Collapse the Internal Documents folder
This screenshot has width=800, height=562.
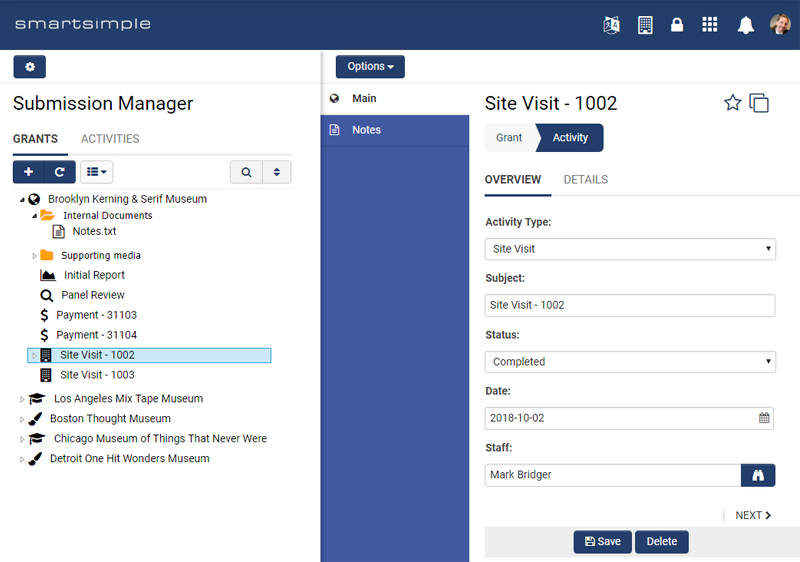[x=34, y=216]
